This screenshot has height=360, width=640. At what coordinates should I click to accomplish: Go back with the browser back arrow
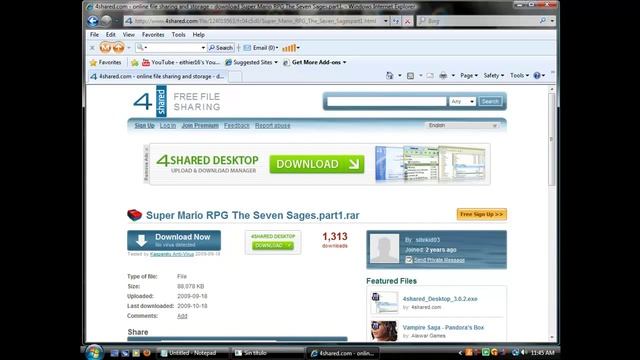tap(93, 21)
